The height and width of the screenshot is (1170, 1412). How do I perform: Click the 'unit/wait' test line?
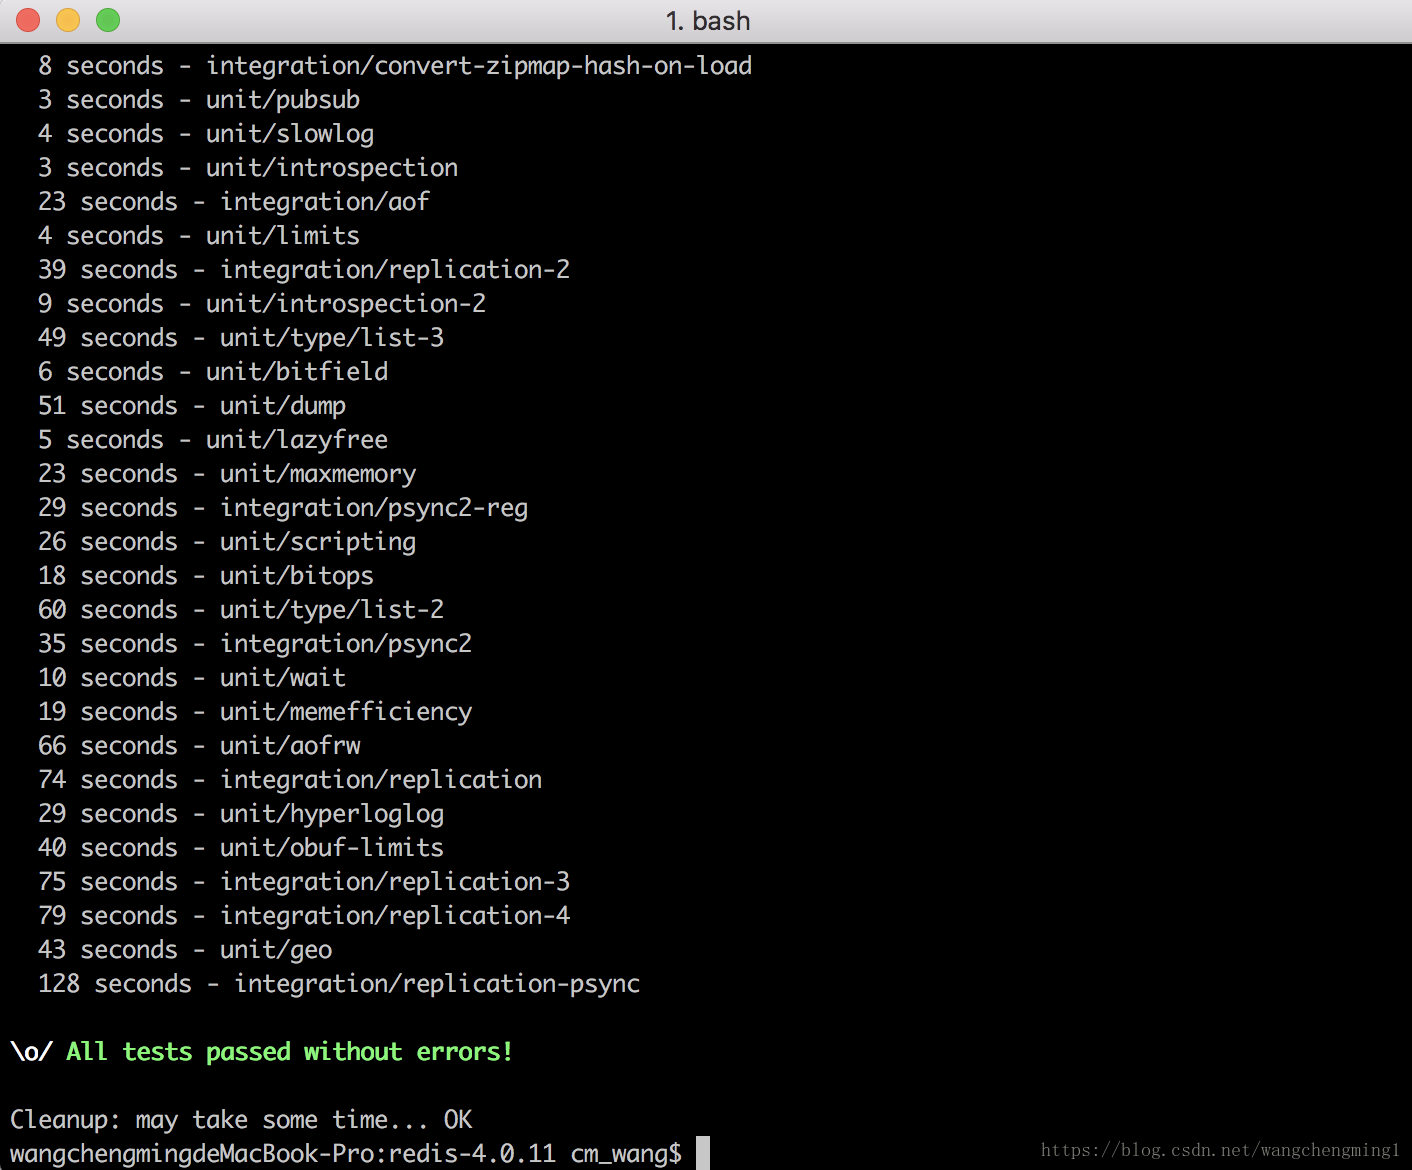[x=192, y=678]
